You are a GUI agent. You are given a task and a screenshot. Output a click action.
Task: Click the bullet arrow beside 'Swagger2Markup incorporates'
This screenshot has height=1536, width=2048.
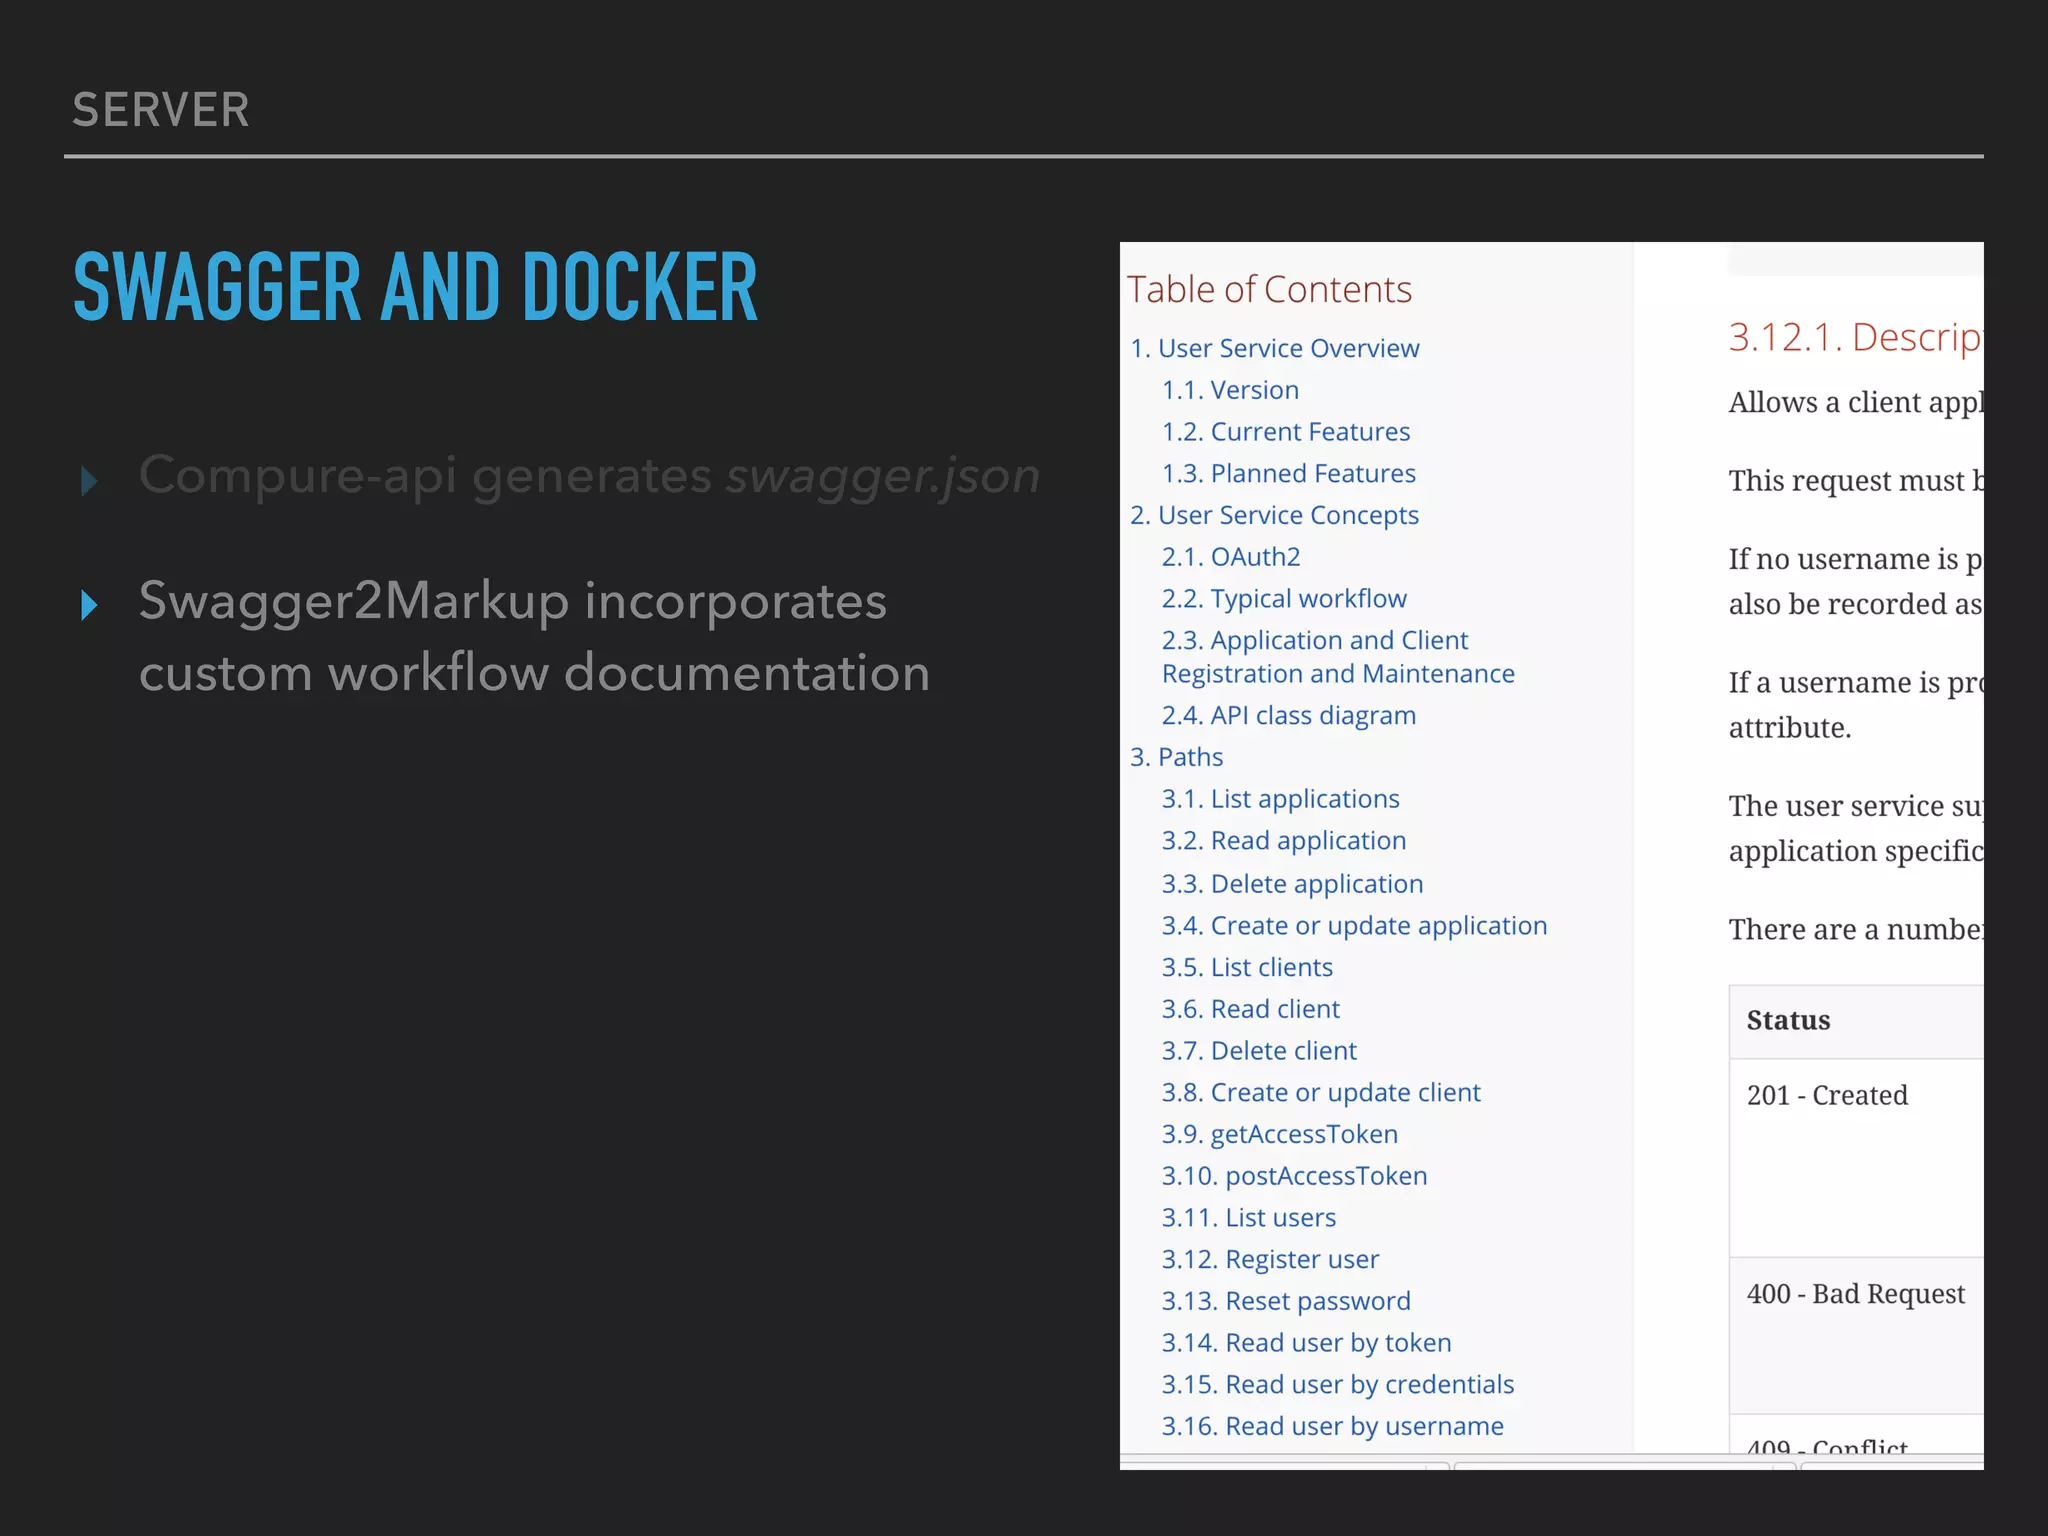tap(89, 605)
